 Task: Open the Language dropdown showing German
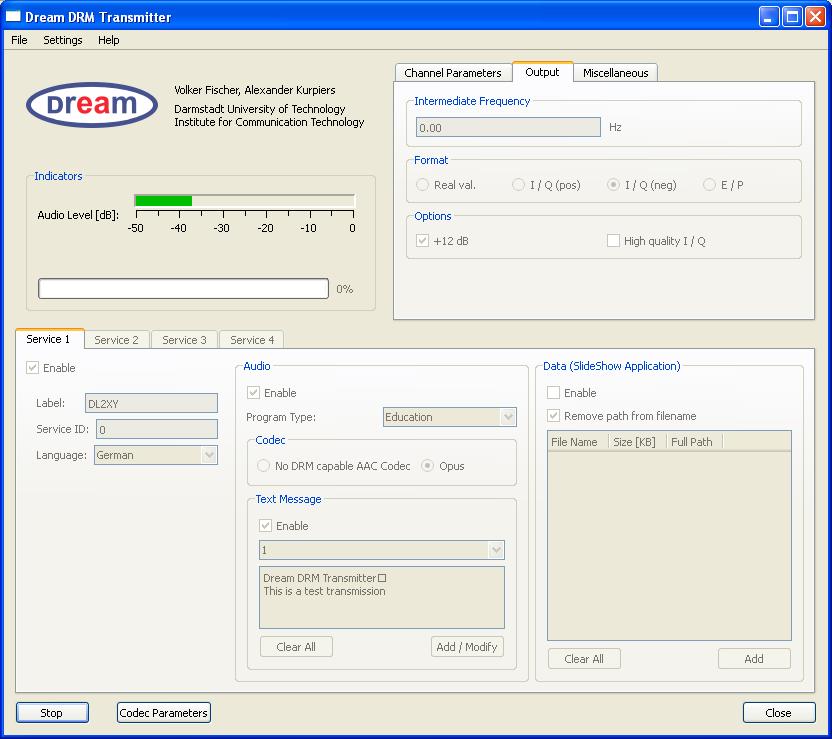click(x=156, y=455)
